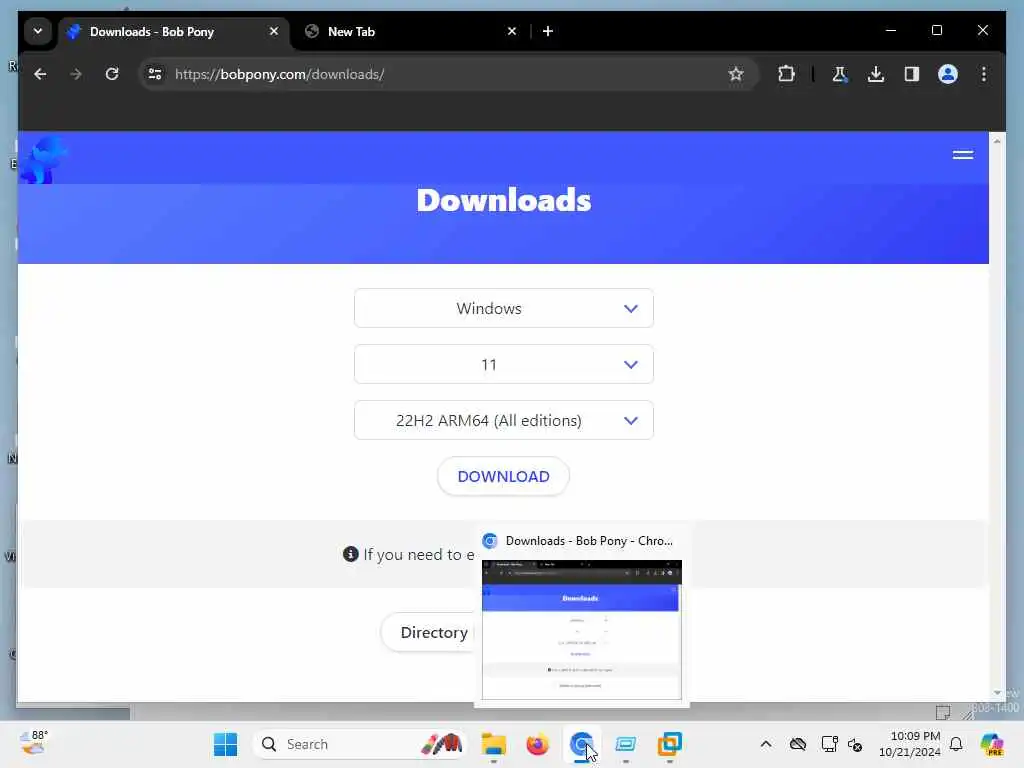Open the hamburger navigation menu
The image size is (1024, 768).
click(x=963, y=155)
